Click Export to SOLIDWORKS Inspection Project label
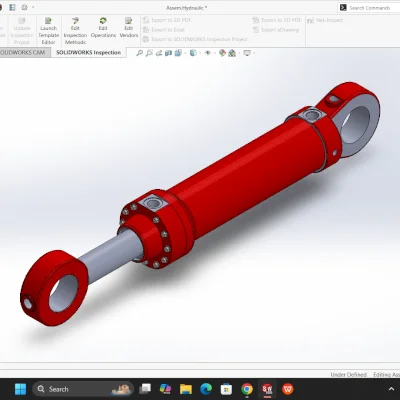The width and height of the screenshot is (400, 400). tap(199, 39)
